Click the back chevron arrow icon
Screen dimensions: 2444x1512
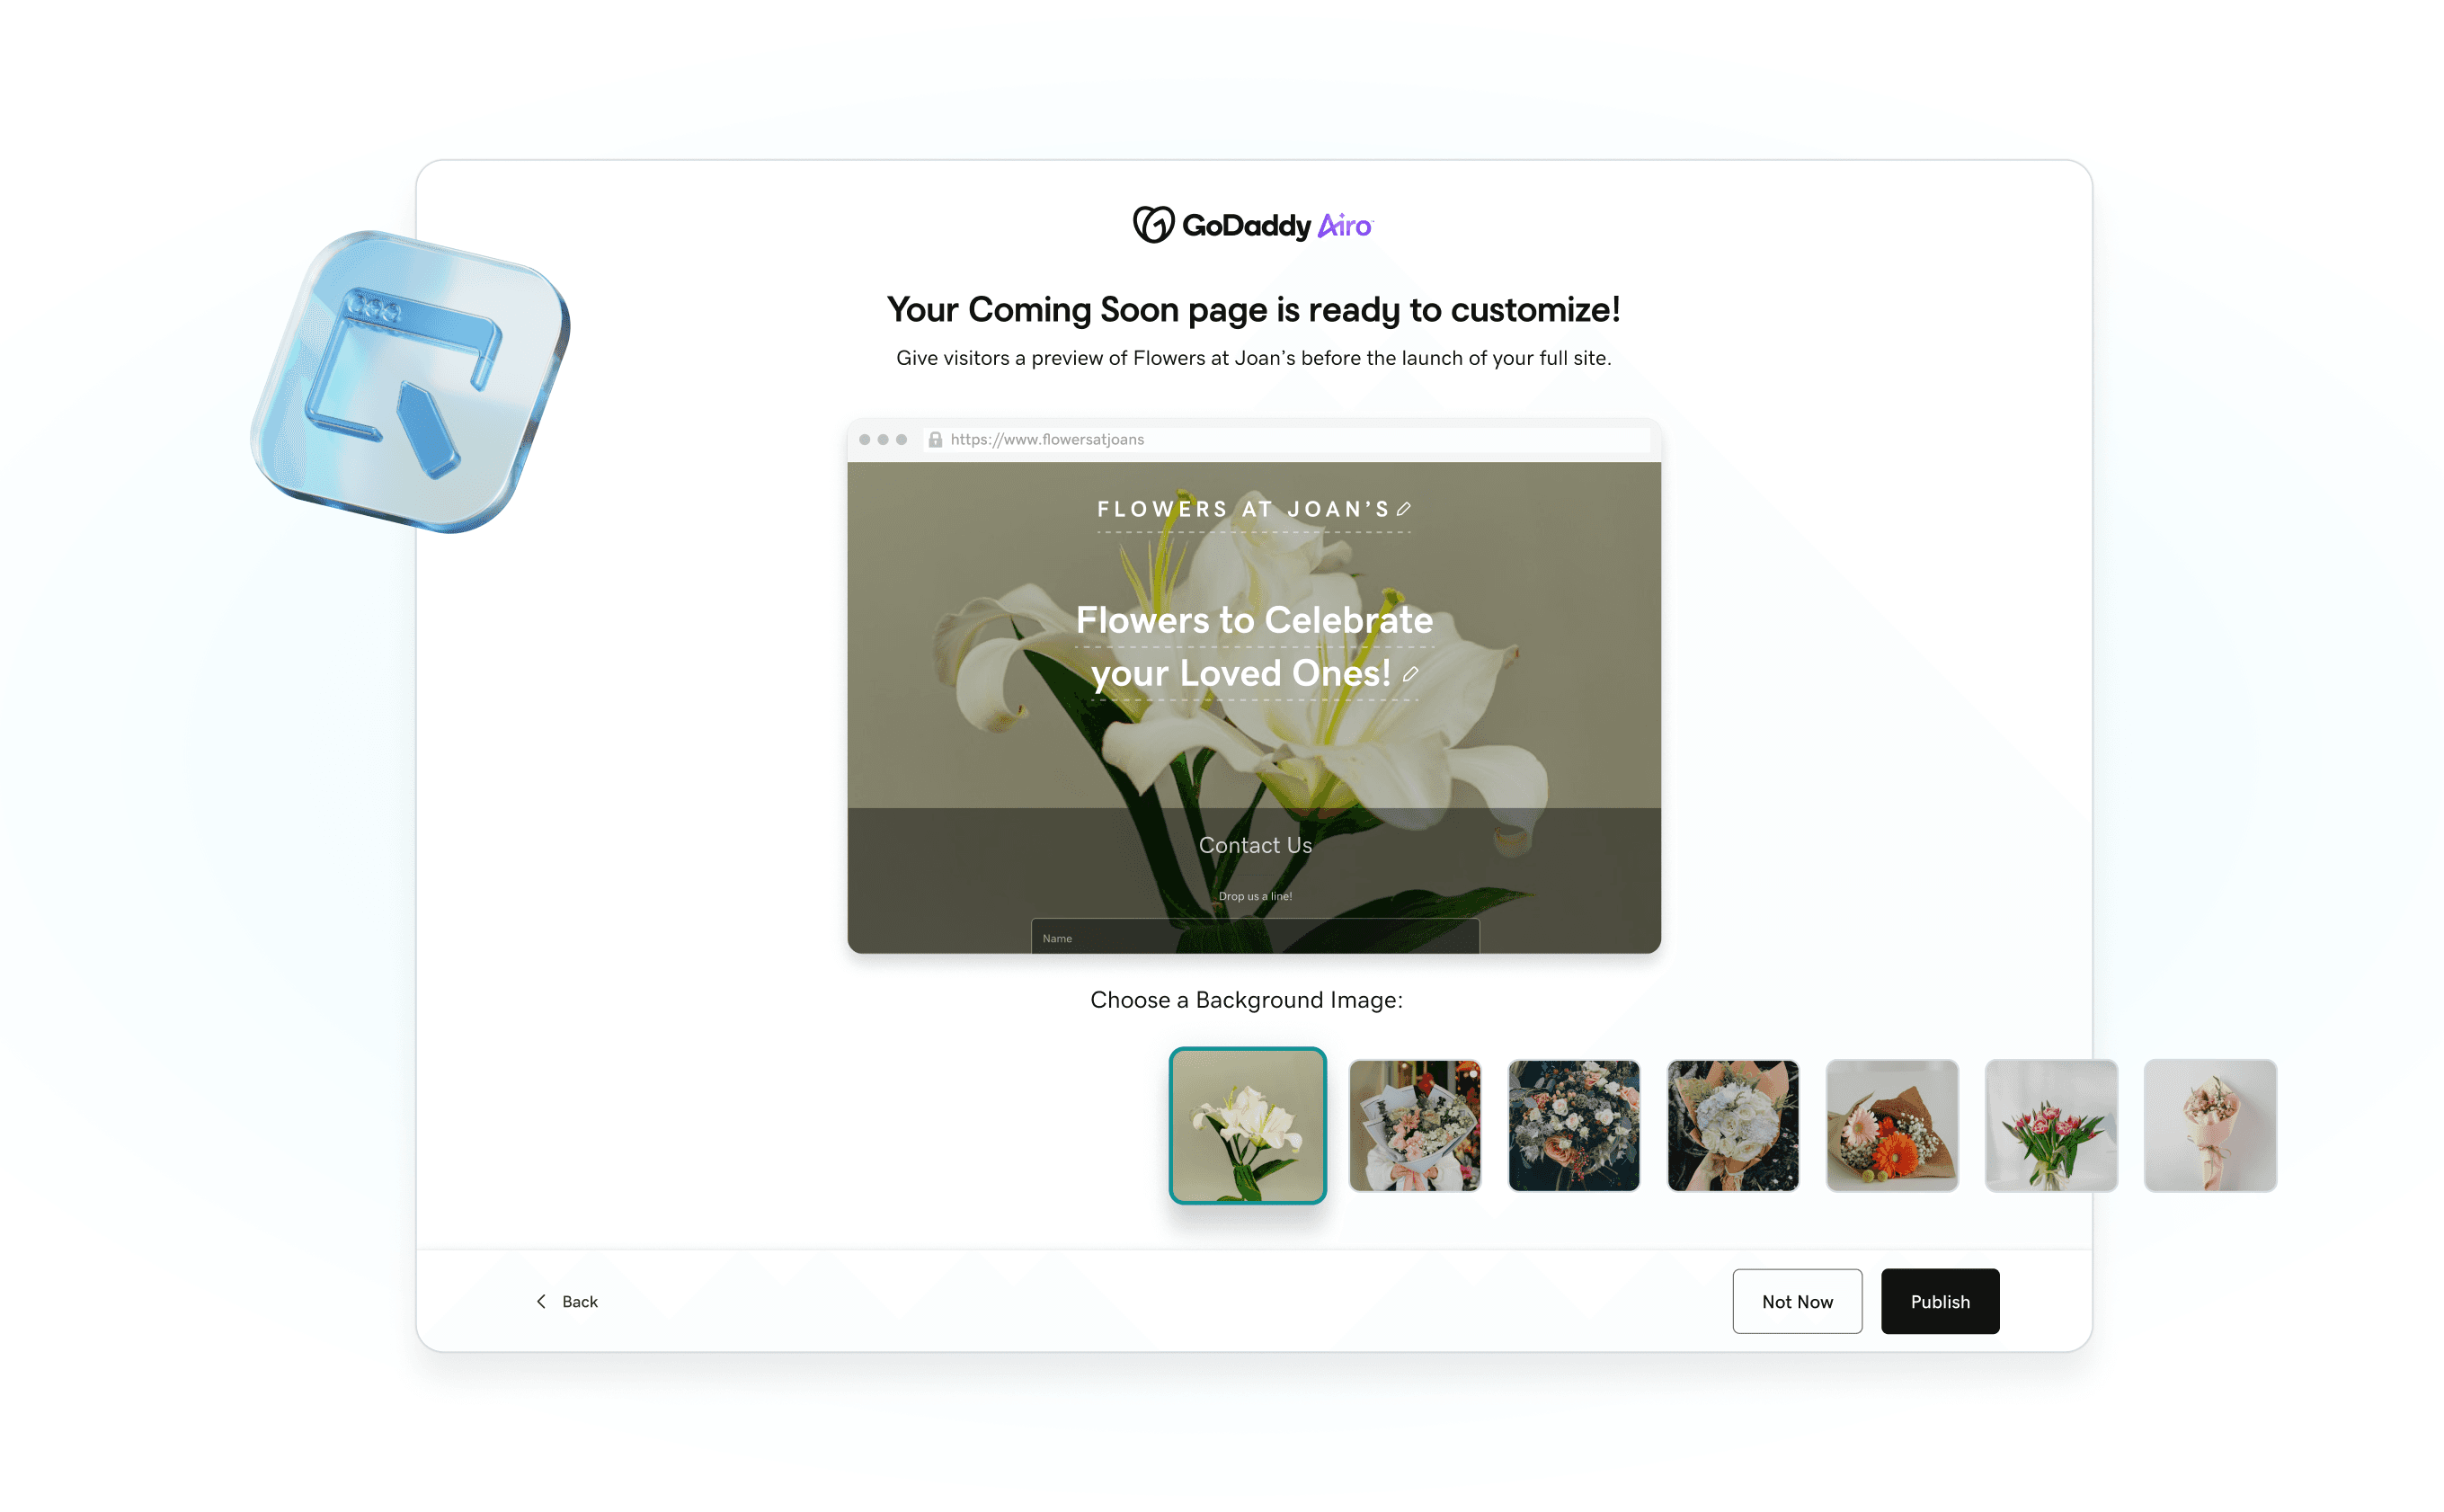click(x=541, y=1301)
